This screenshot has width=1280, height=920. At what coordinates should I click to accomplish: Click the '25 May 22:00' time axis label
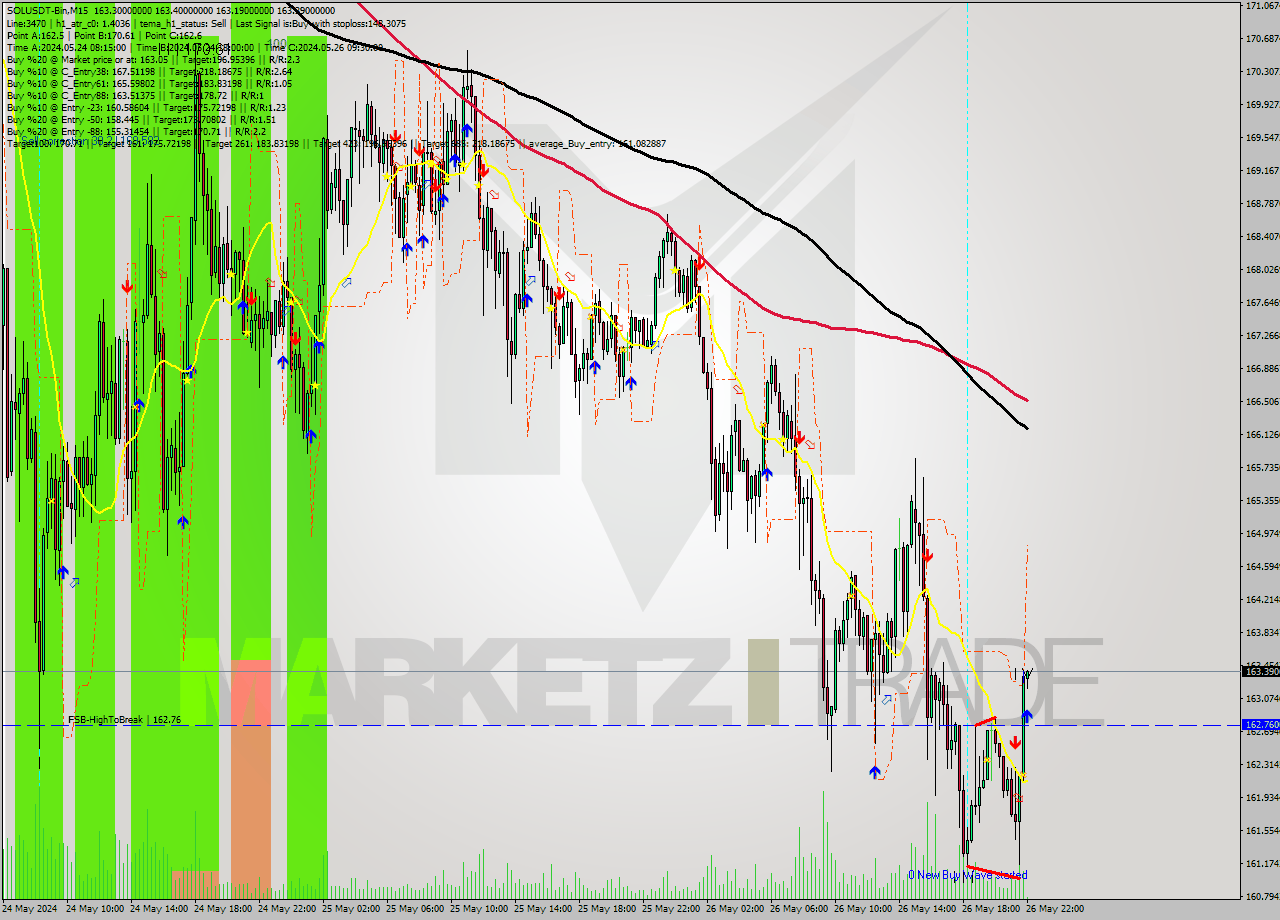pos(673,910)
